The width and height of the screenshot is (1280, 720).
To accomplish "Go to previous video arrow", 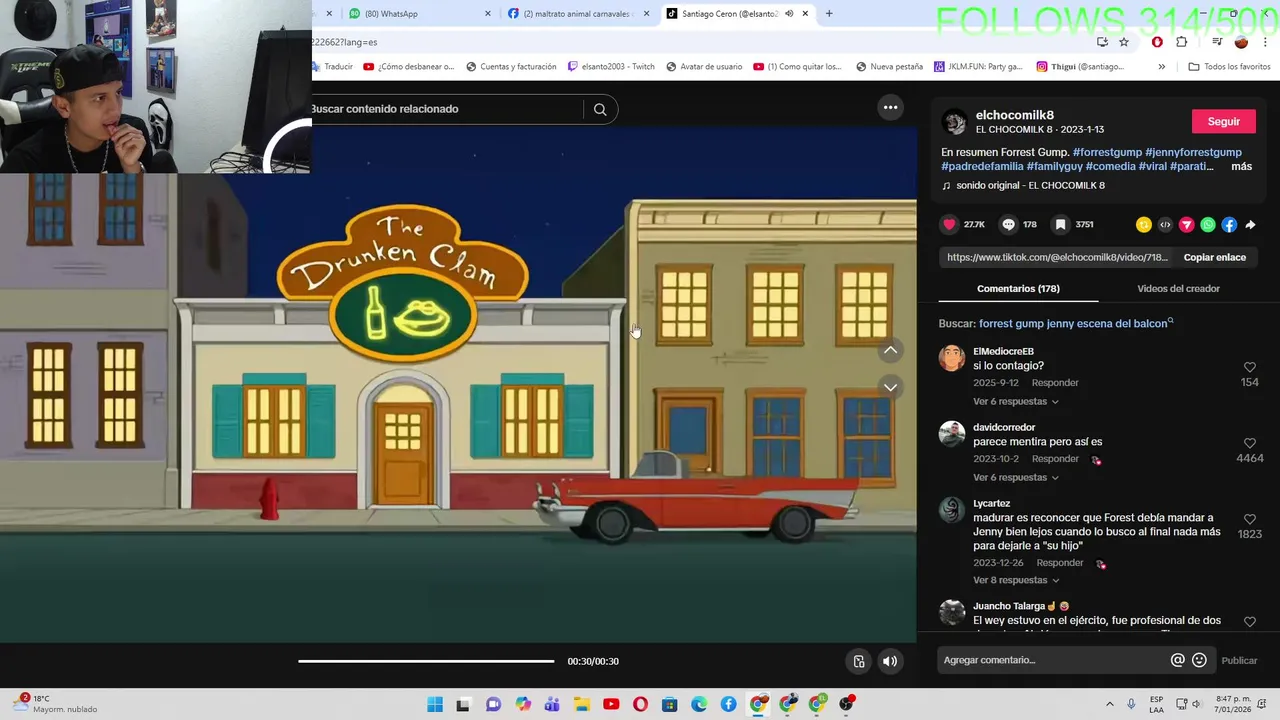I will pos(890,350).
